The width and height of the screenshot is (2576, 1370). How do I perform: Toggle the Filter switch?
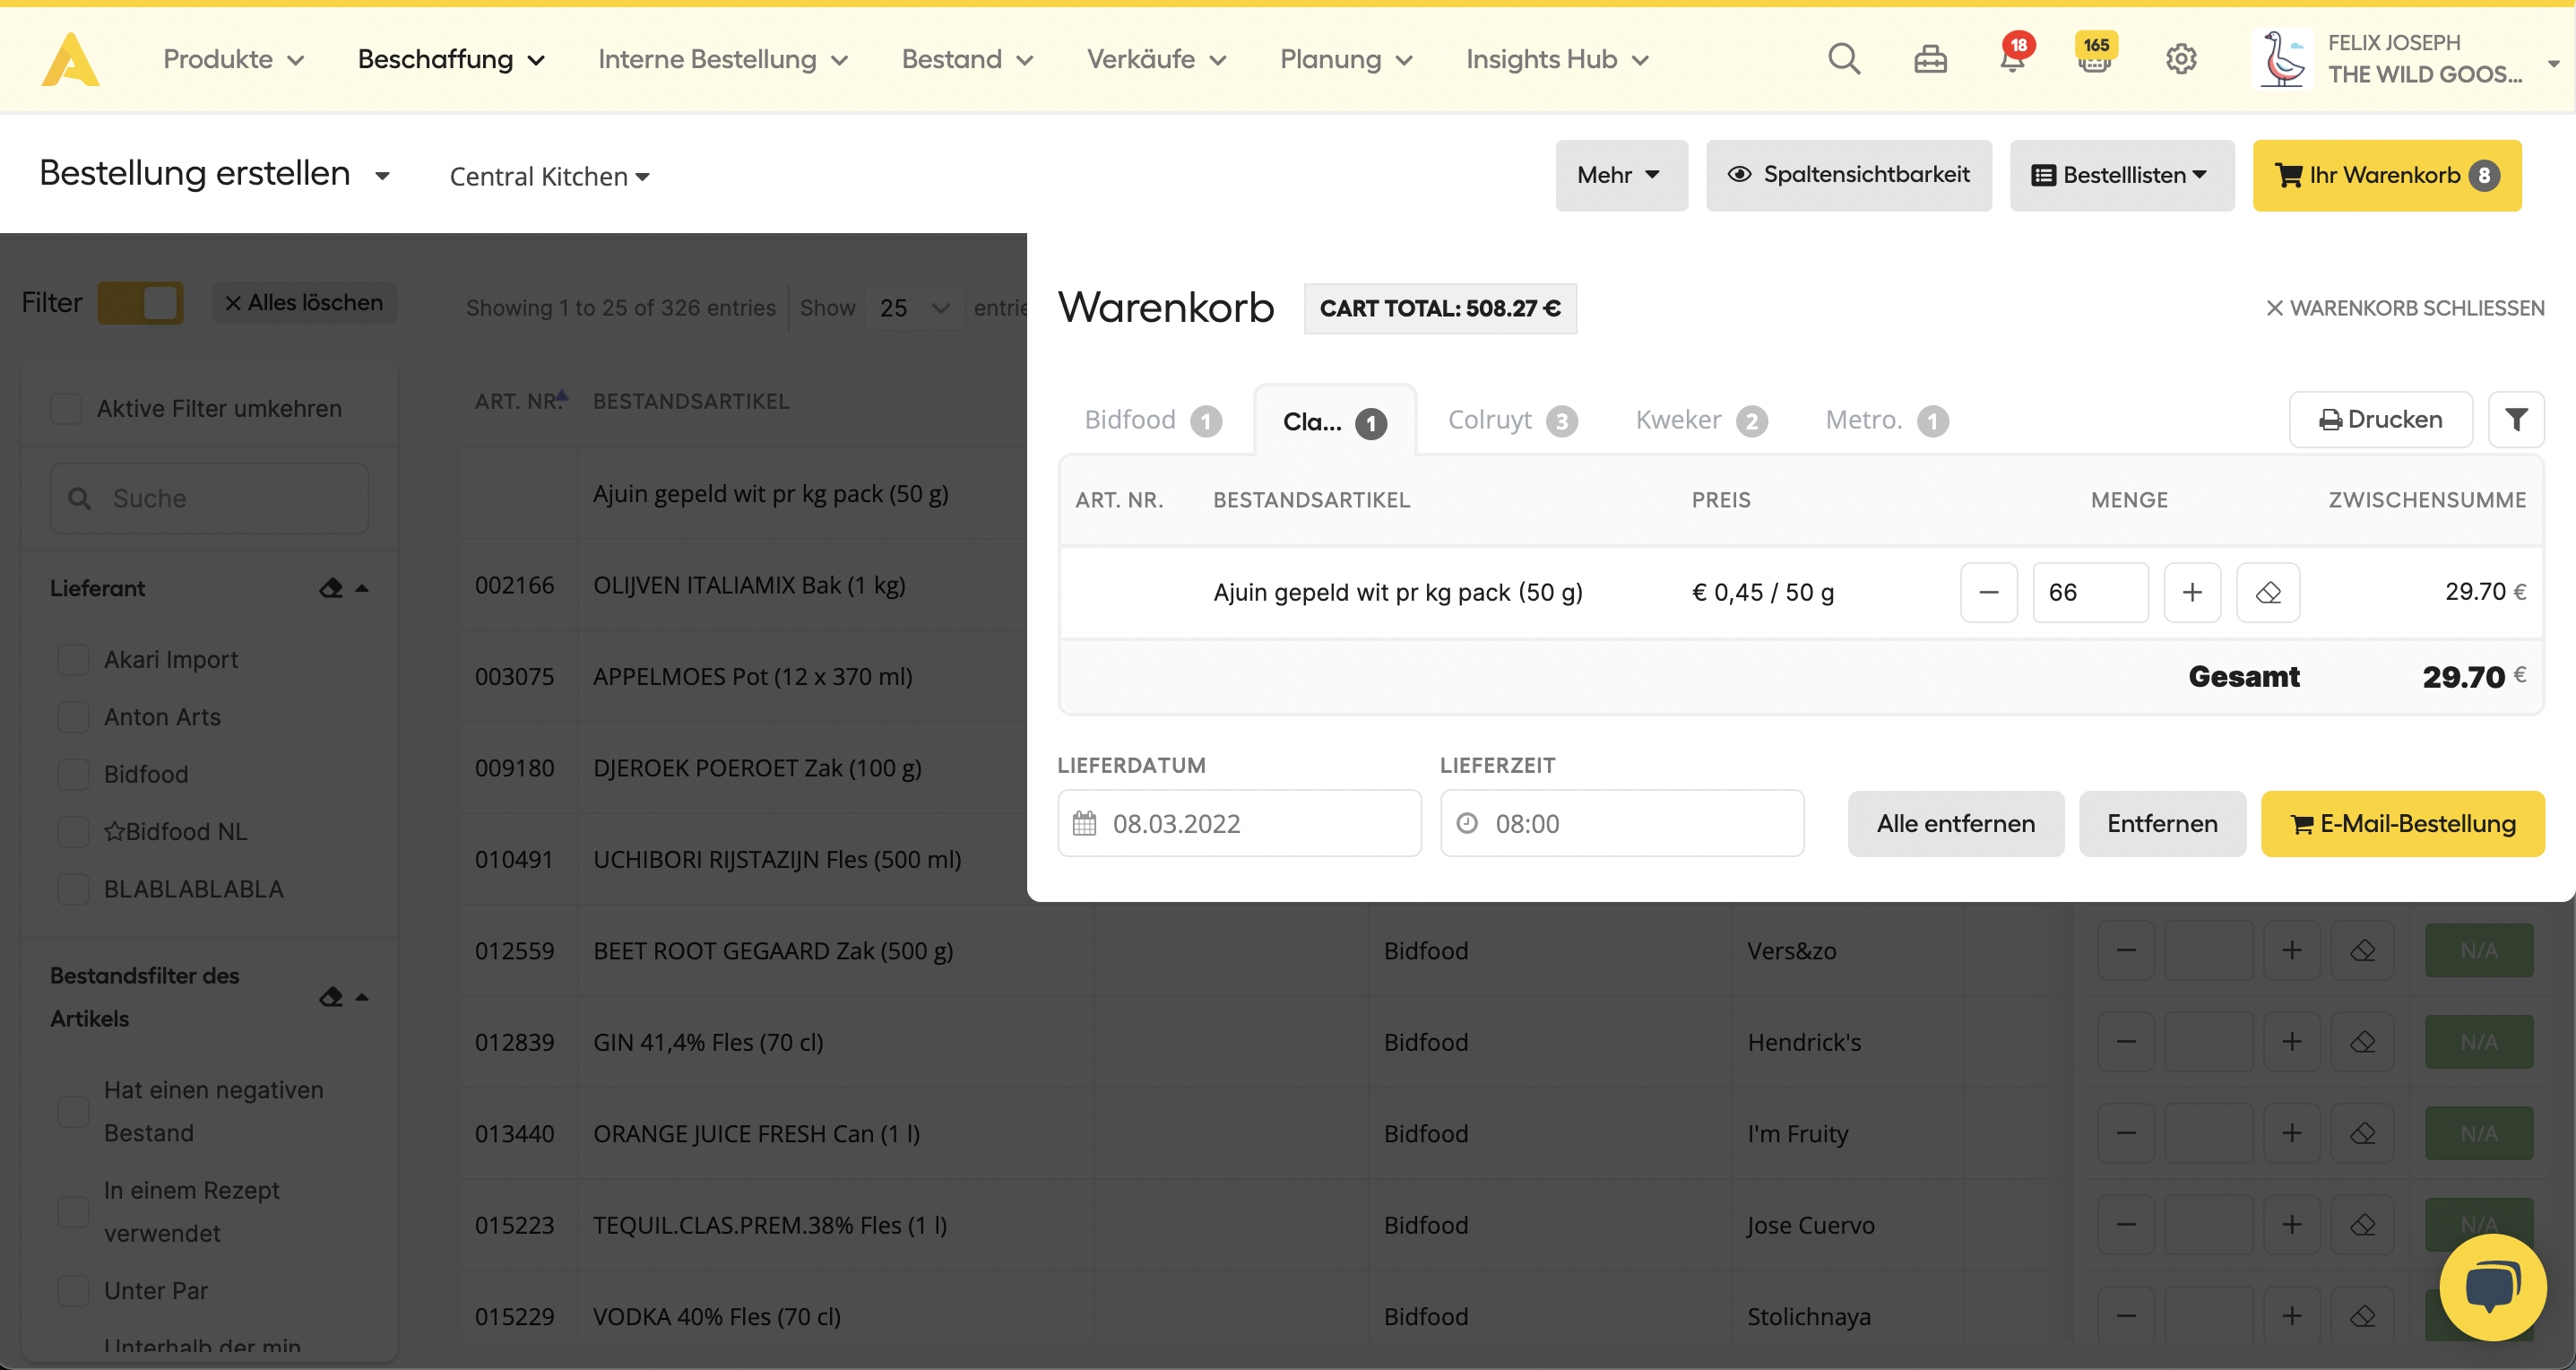coord(140,303)
